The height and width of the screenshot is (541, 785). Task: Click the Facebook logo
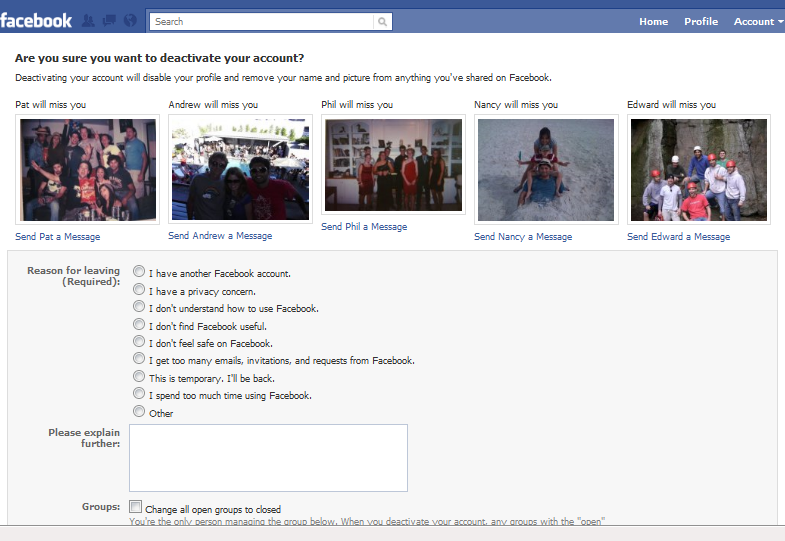(37, 20)
